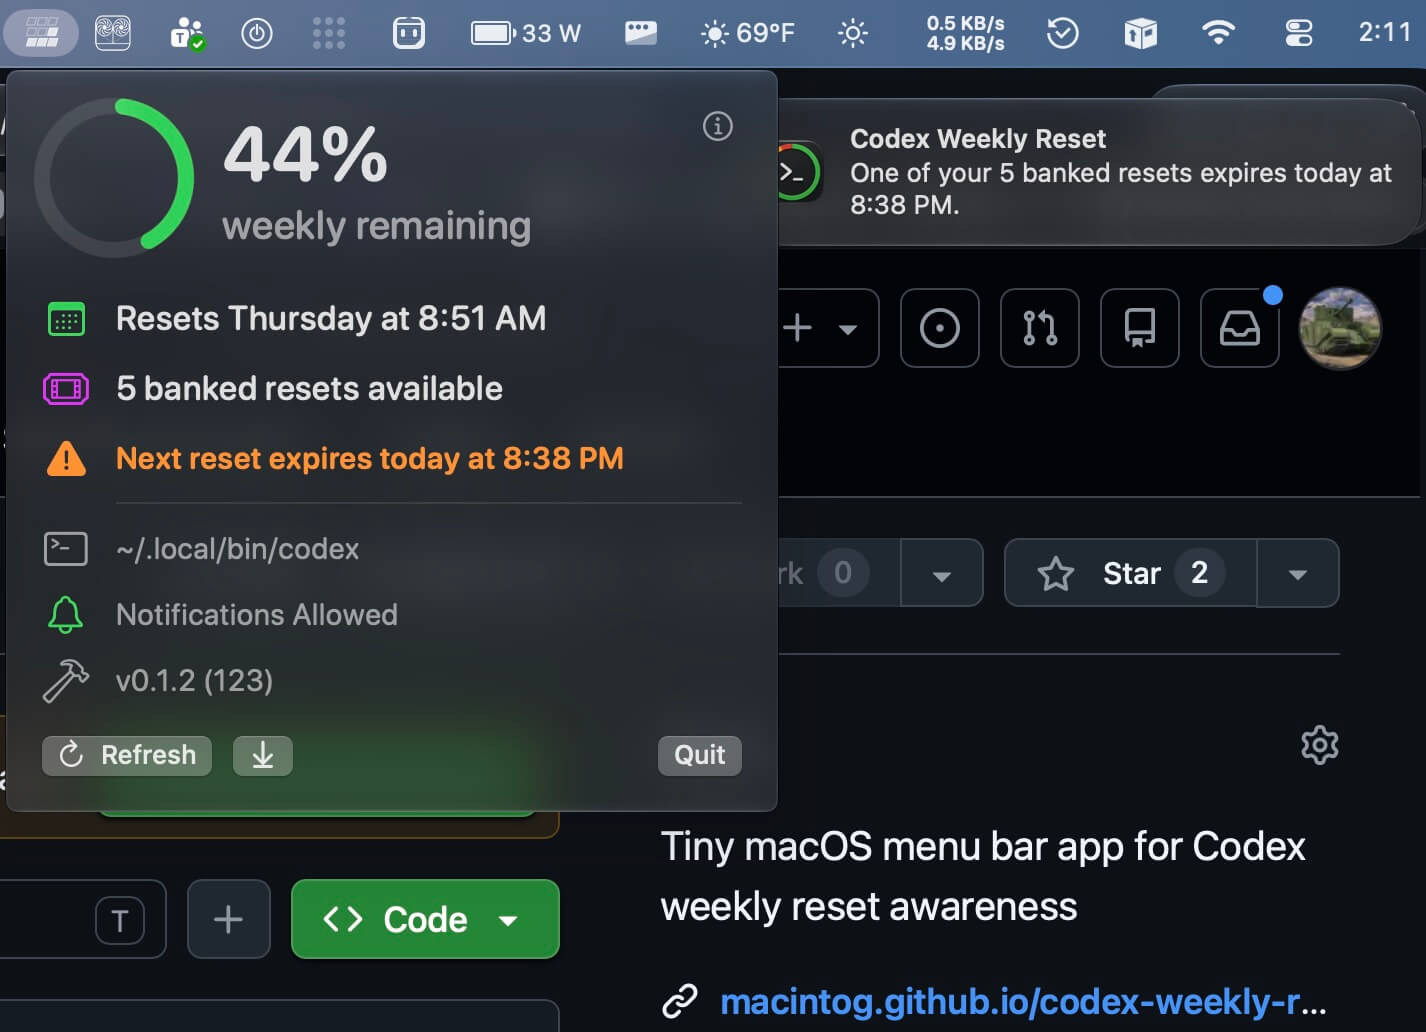The image size is (1426, 1032).
Task: Click the green bell notifications icon
Action: [x=66, y=614]
